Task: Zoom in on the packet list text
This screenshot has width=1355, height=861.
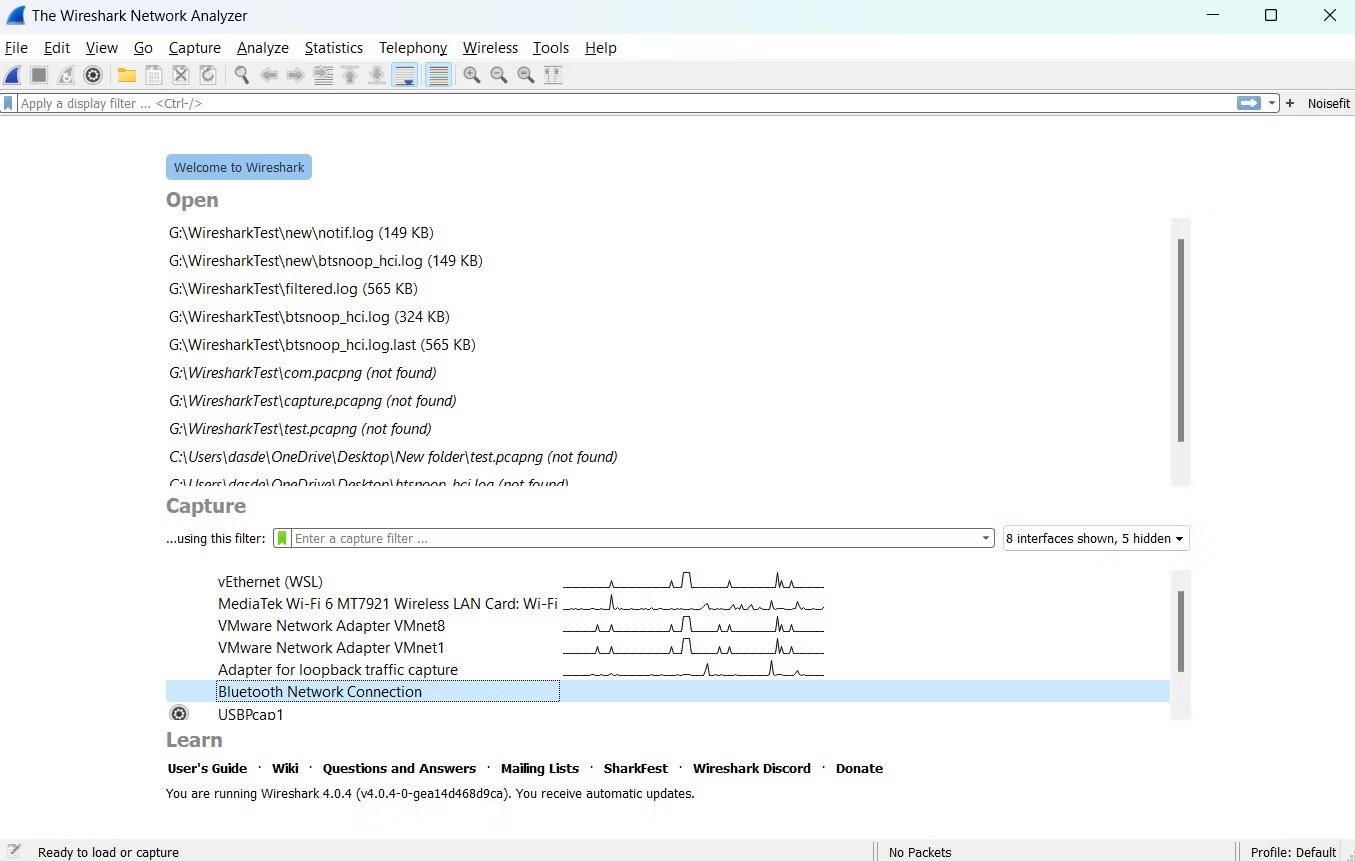Action: [x=472, y=74]
